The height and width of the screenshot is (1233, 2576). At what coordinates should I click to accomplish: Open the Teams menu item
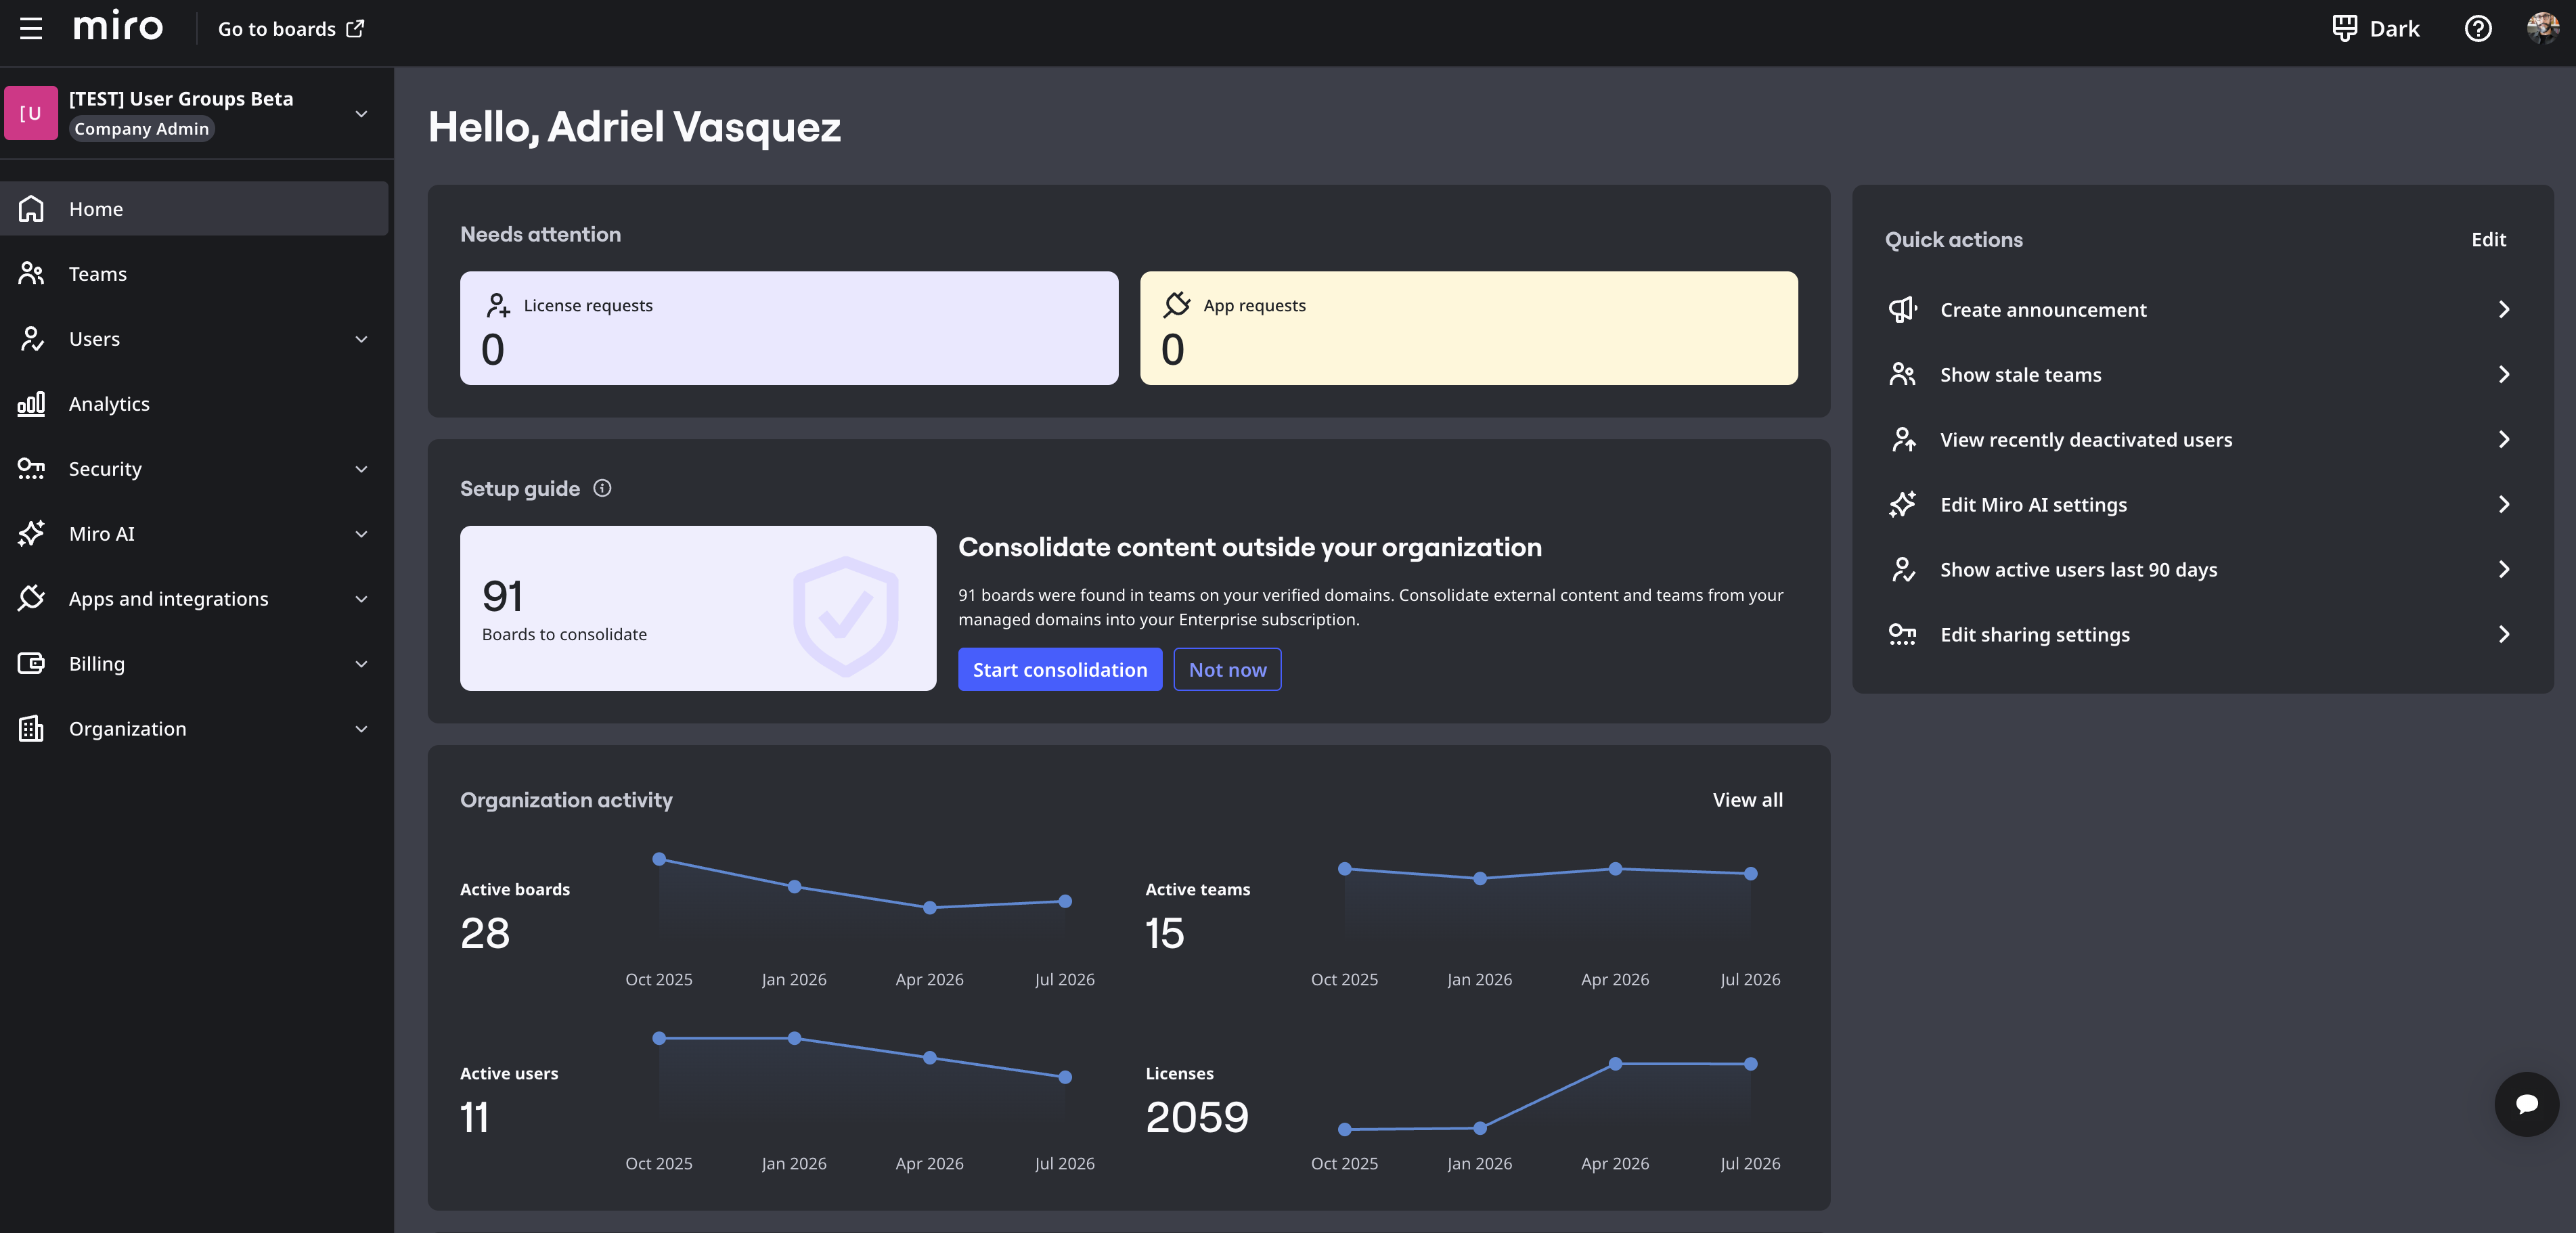coord(194,274)
